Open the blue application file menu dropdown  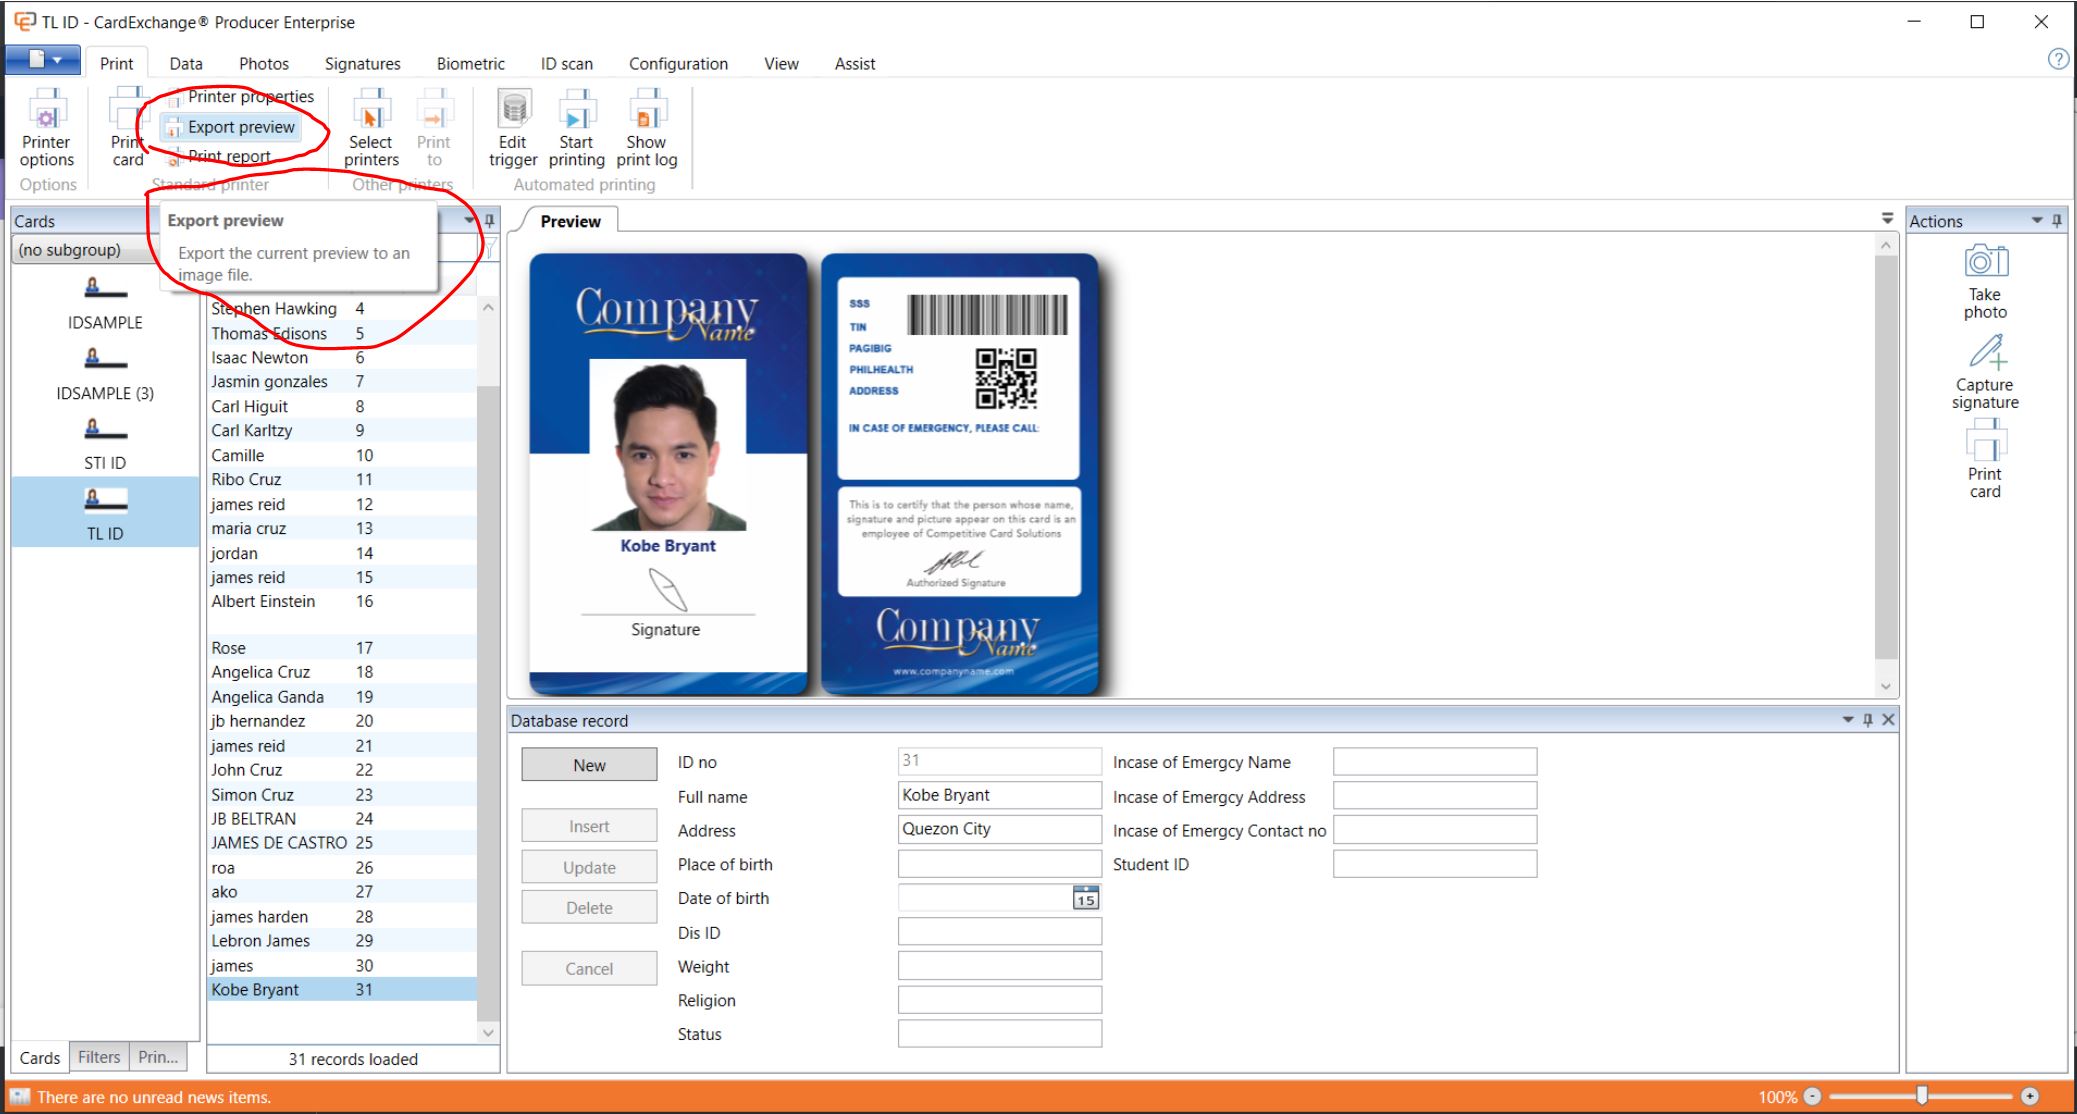pyautogui.click(x=44, y=60)
